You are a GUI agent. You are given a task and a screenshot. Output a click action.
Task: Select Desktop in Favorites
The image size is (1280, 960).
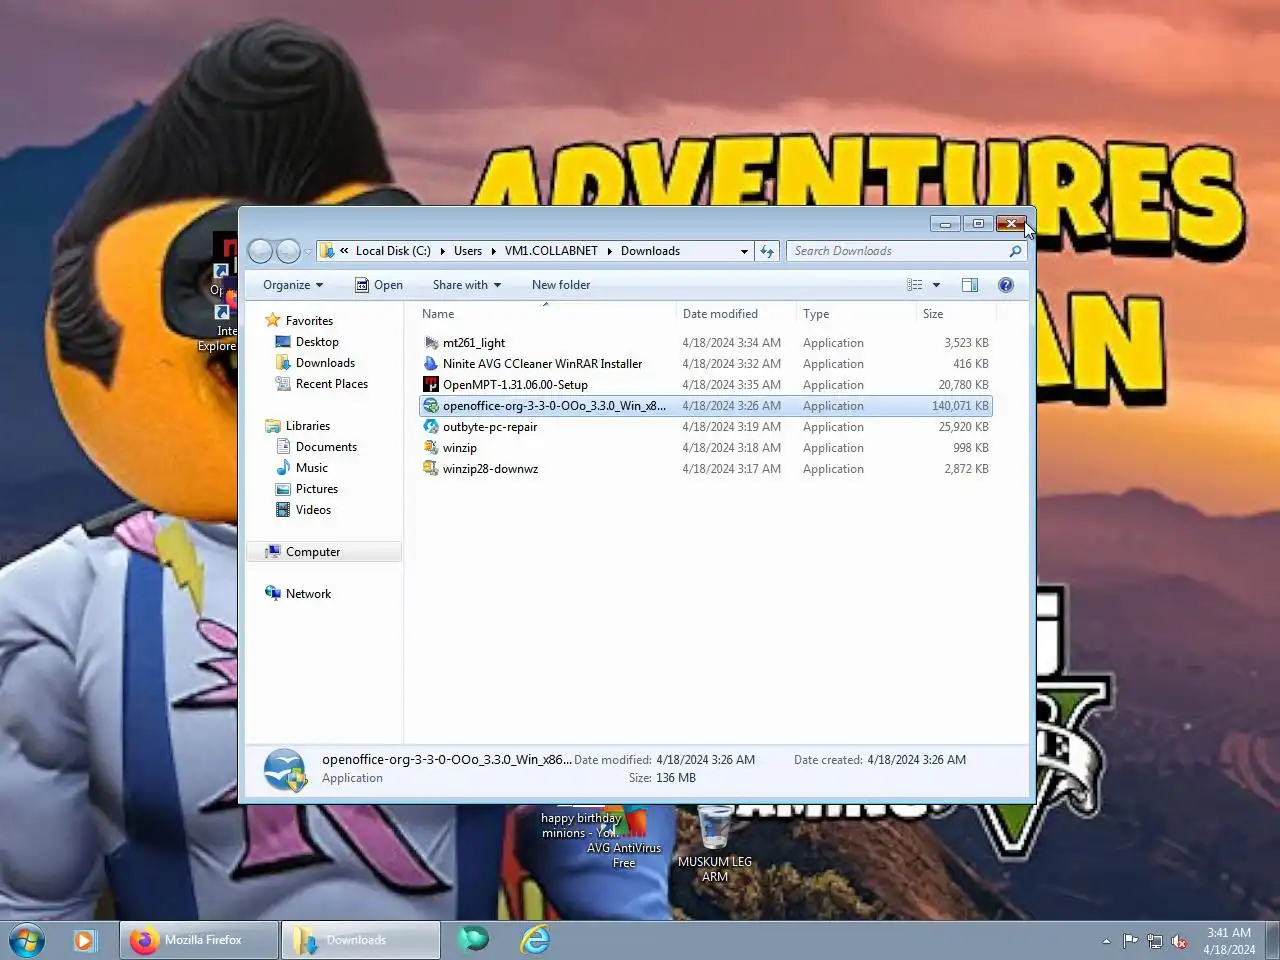(x=317, y=342)
